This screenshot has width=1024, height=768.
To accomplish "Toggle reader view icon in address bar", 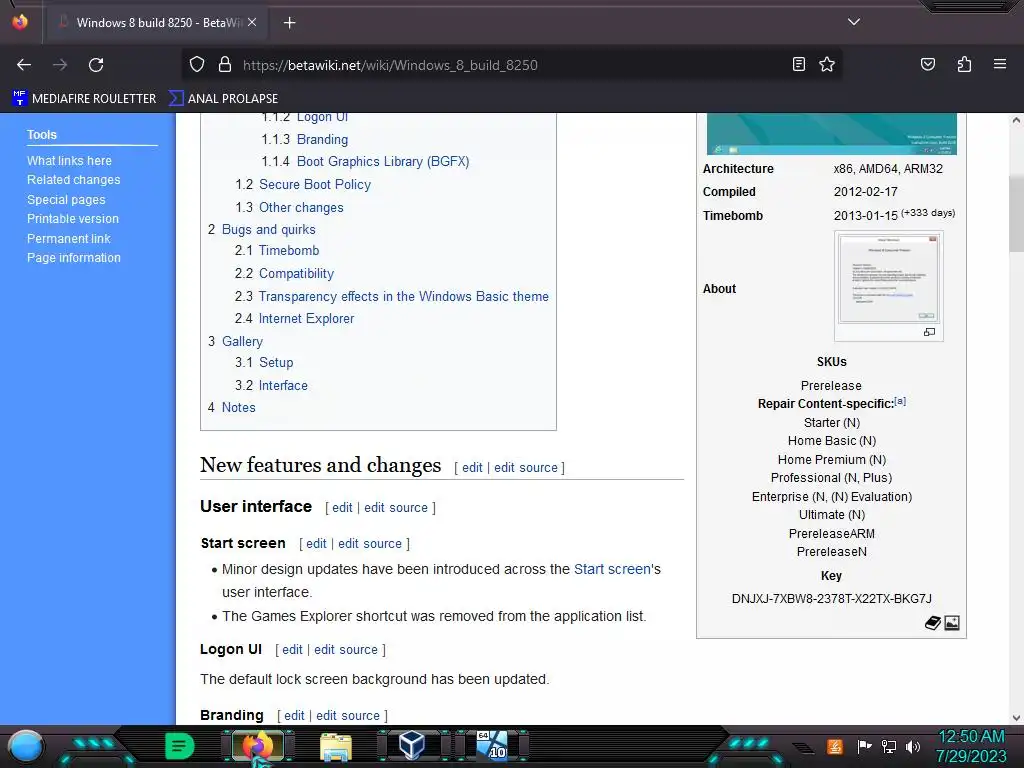I will click(x=799, y=64).
